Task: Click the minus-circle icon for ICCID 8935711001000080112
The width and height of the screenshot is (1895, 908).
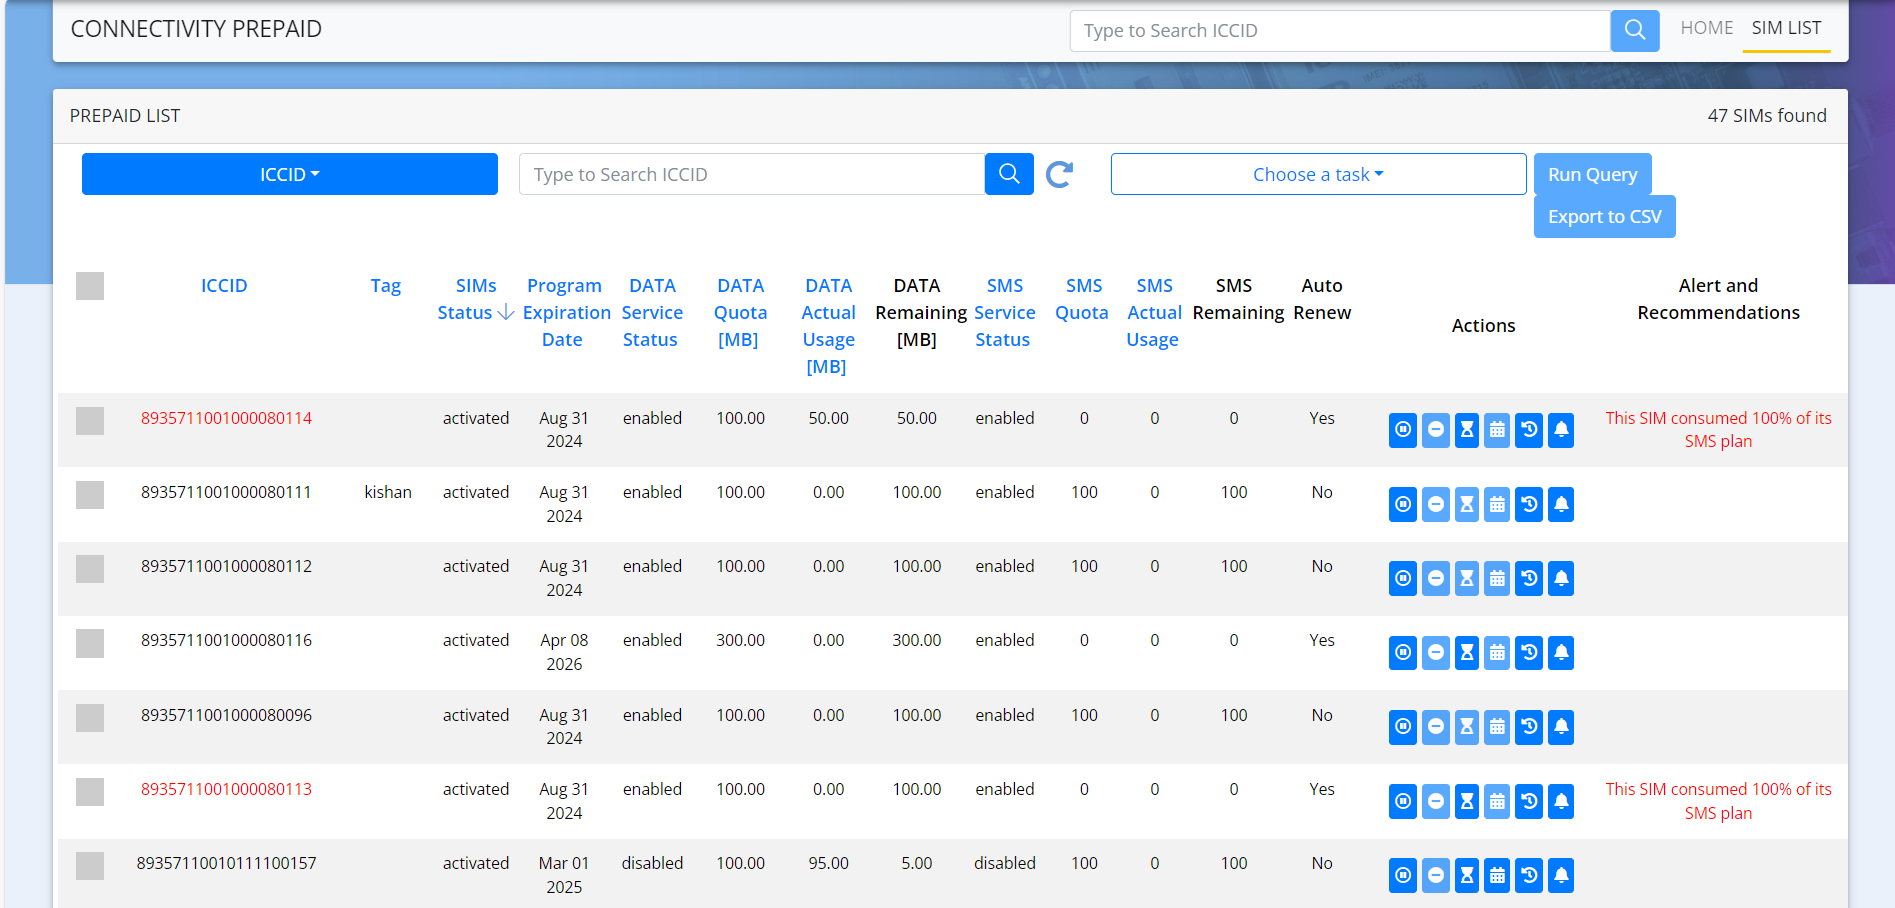Action: click(1436, 579)
